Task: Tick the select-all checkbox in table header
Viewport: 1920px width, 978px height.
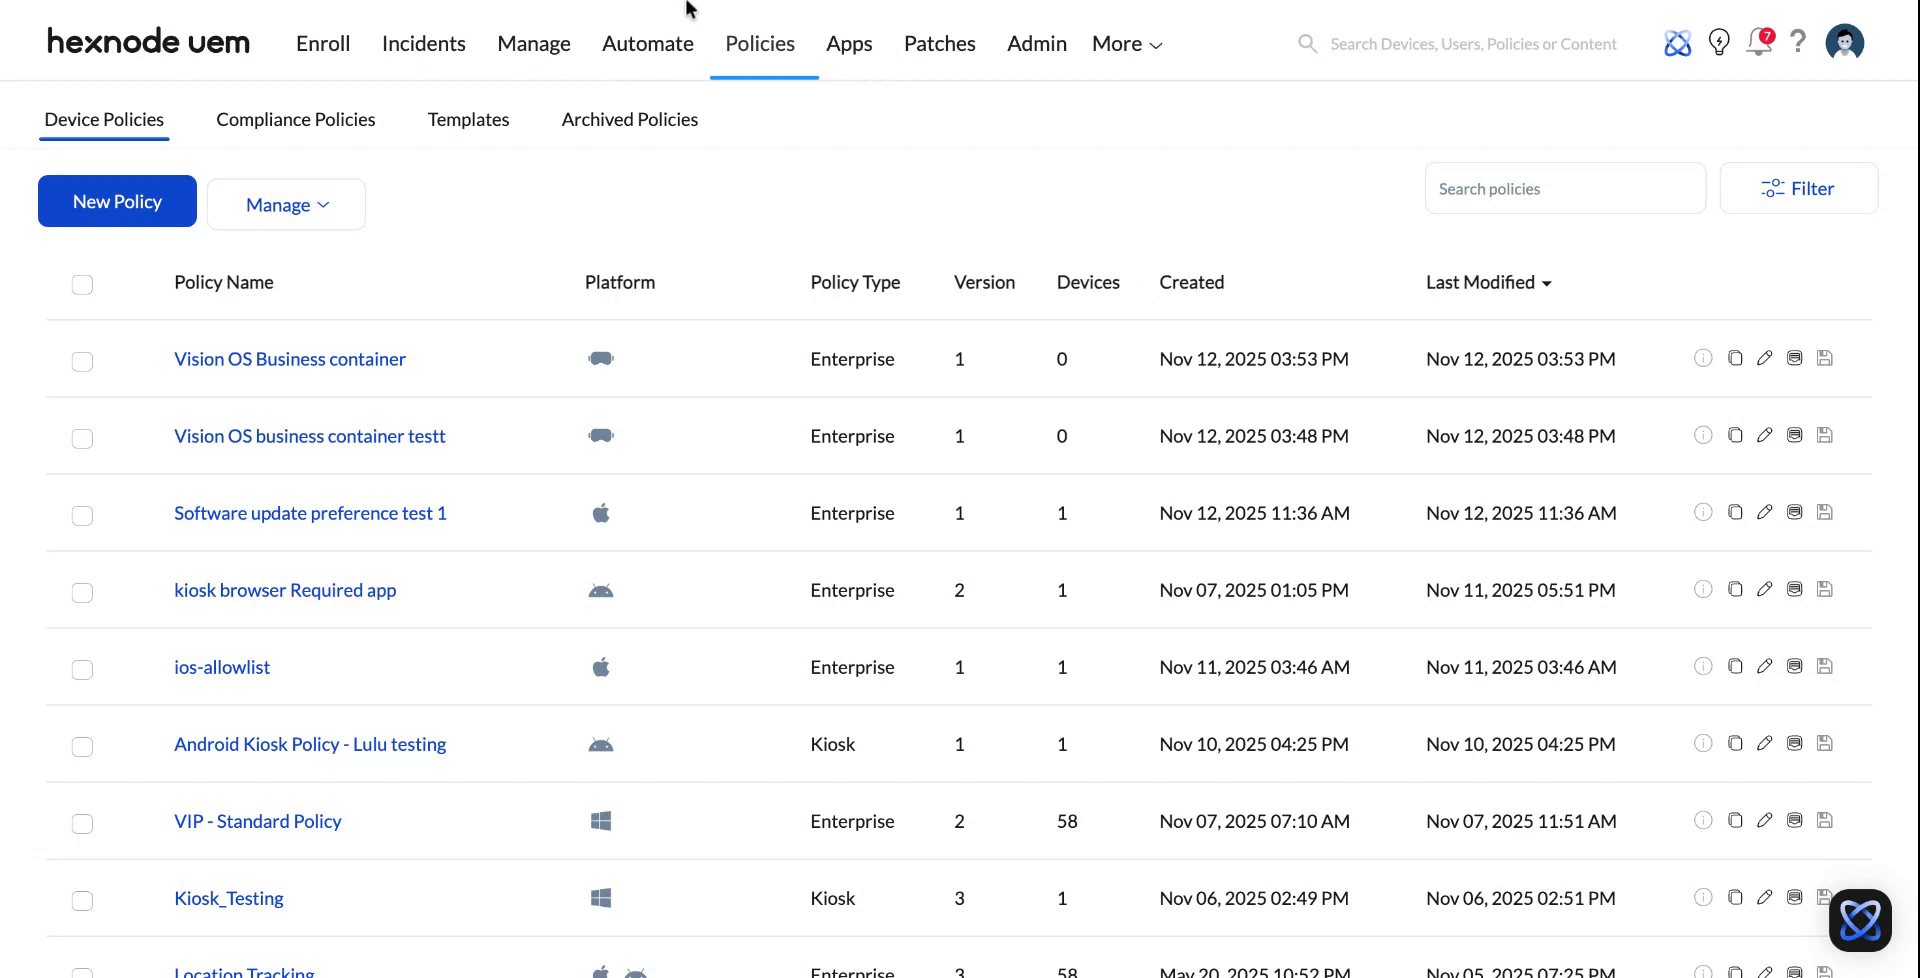Action: click(82, 285)
